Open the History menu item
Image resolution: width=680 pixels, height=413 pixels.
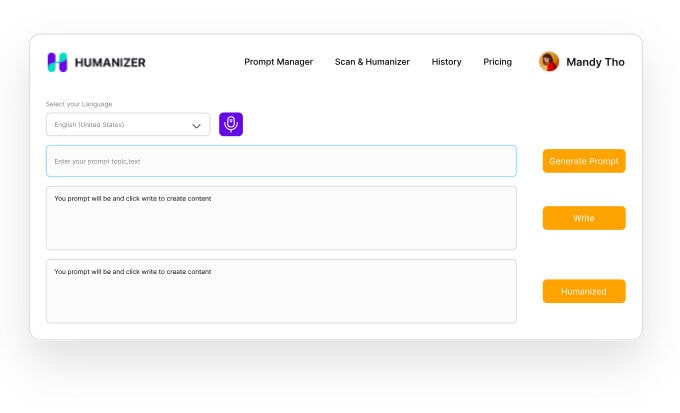[446, 62]
